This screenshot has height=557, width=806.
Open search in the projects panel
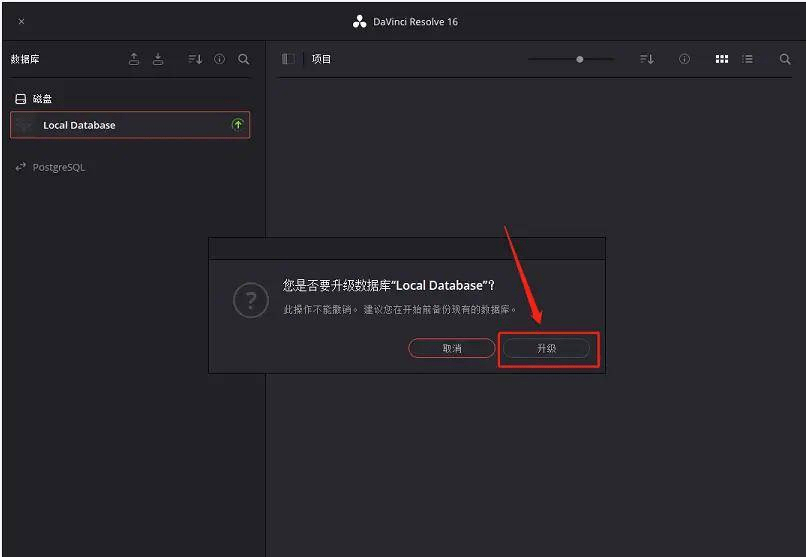click(785, 59)
